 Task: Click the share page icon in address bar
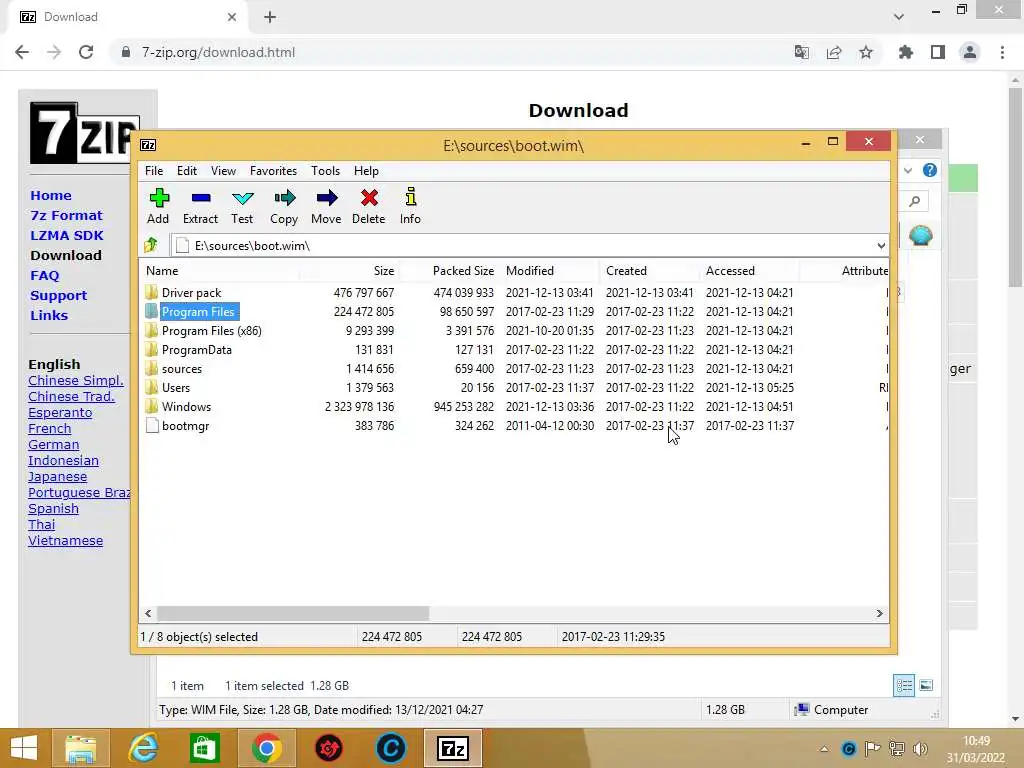click(834, 52)
